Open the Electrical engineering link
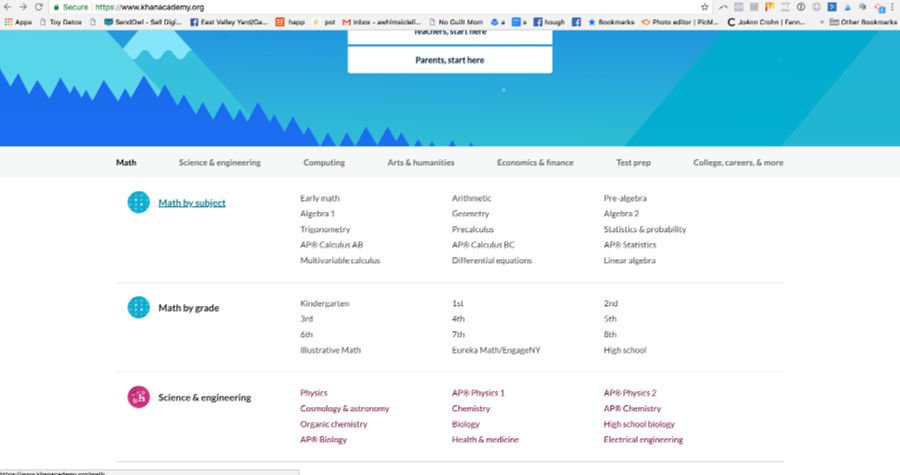Image resolution: width=900 pixels, height=475 pixels. (x=643, y=439)
